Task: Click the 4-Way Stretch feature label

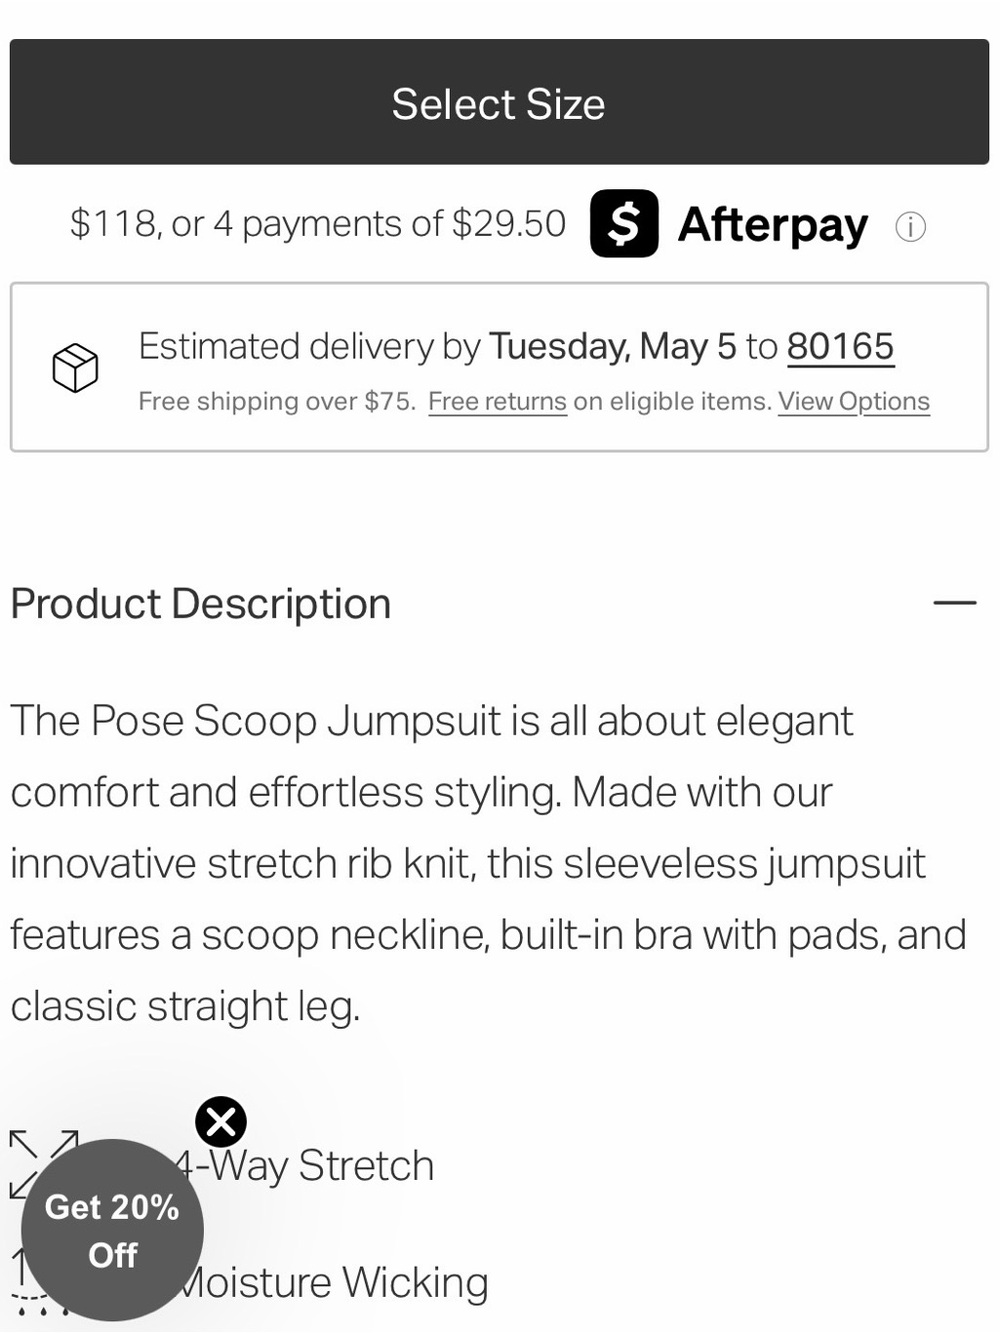Action: coord(305,1166)
